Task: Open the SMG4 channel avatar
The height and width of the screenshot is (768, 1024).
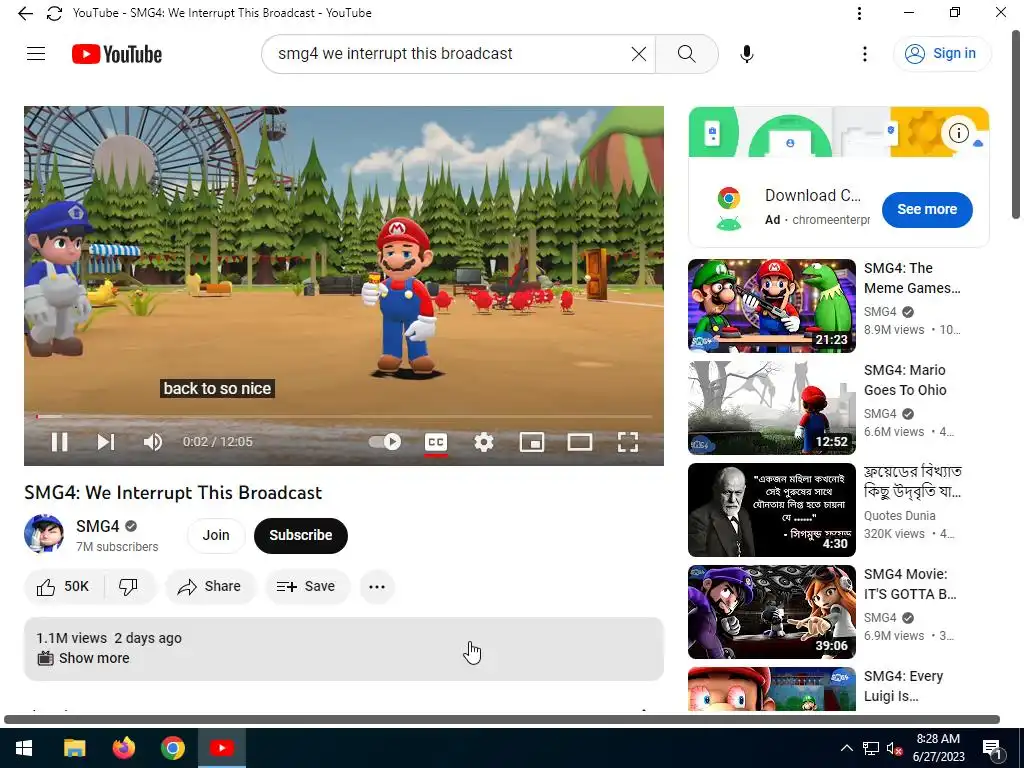Action: (x=44, y=534)
